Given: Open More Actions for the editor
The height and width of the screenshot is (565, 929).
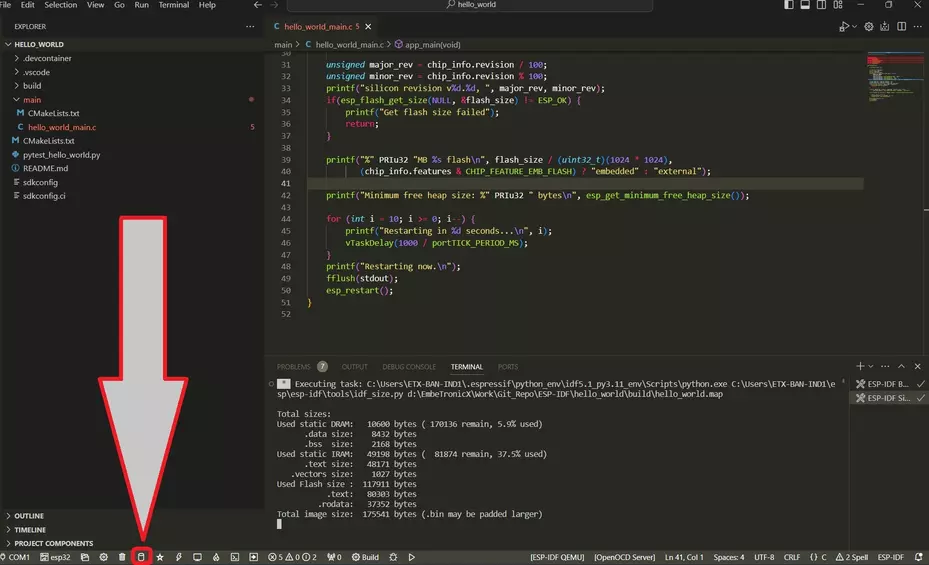Looking at the screenshot, I should [918, 27].
